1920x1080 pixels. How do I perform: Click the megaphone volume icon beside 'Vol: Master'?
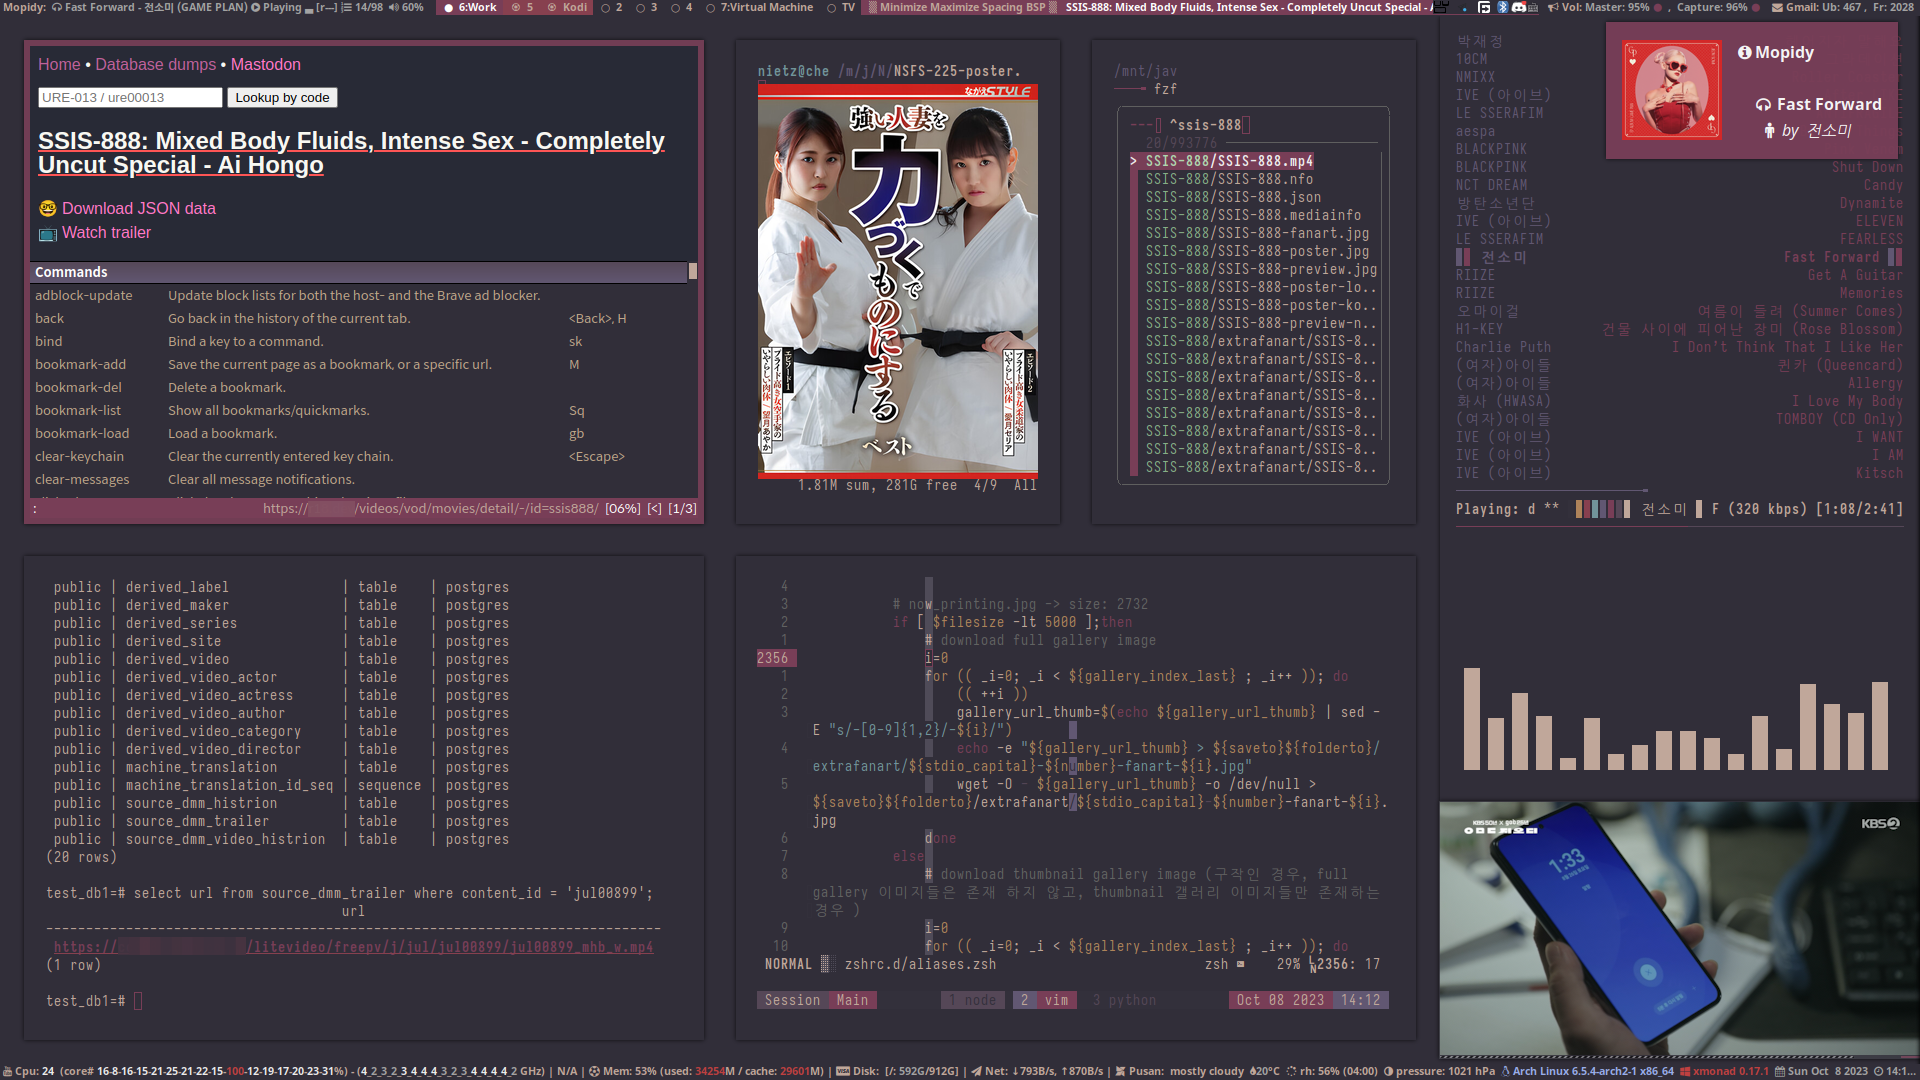[1553, 7]
